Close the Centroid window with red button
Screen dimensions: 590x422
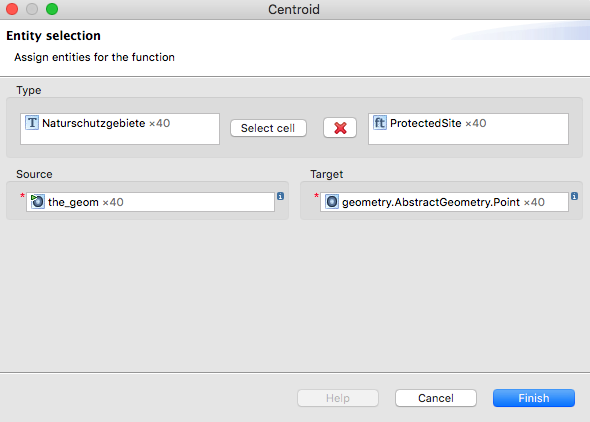12,9
